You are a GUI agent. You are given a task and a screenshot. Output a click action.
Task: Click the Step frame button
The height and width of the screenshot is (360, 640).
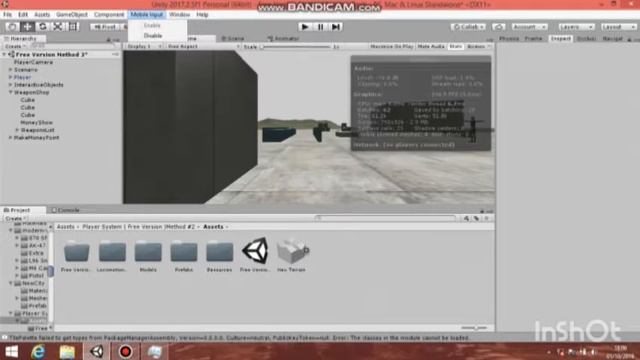pyautogui.click(x=336, y=27)
